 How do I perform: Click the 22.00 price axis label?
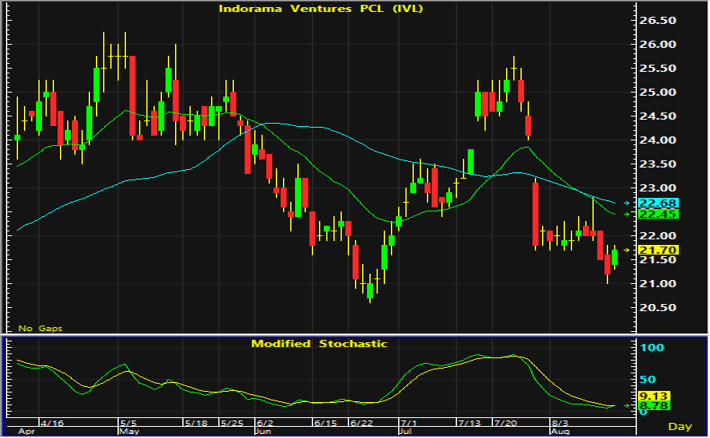[657, 236]
